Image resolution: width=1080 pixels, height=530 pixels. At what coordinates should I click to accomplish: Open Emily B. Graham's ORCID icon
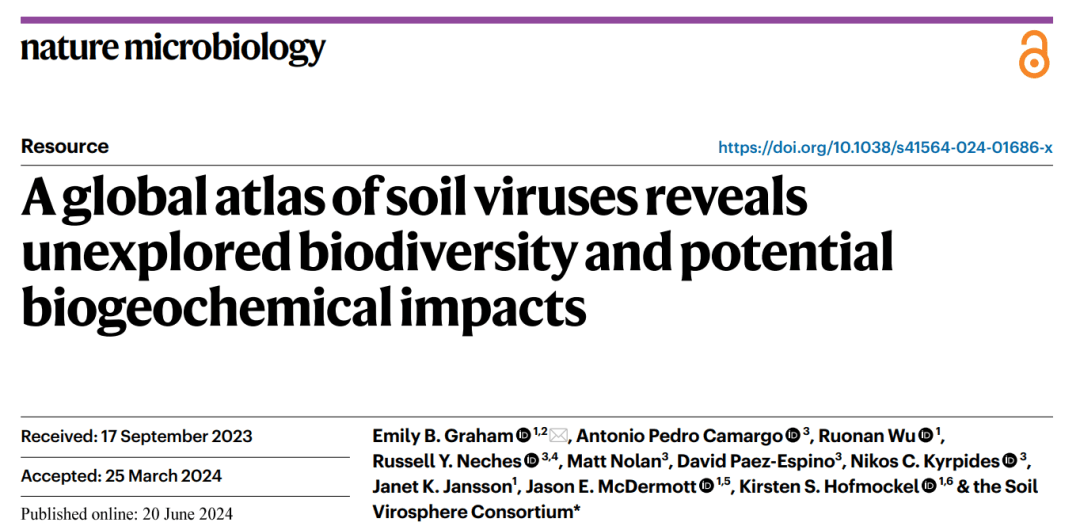(x=523, y=436)
